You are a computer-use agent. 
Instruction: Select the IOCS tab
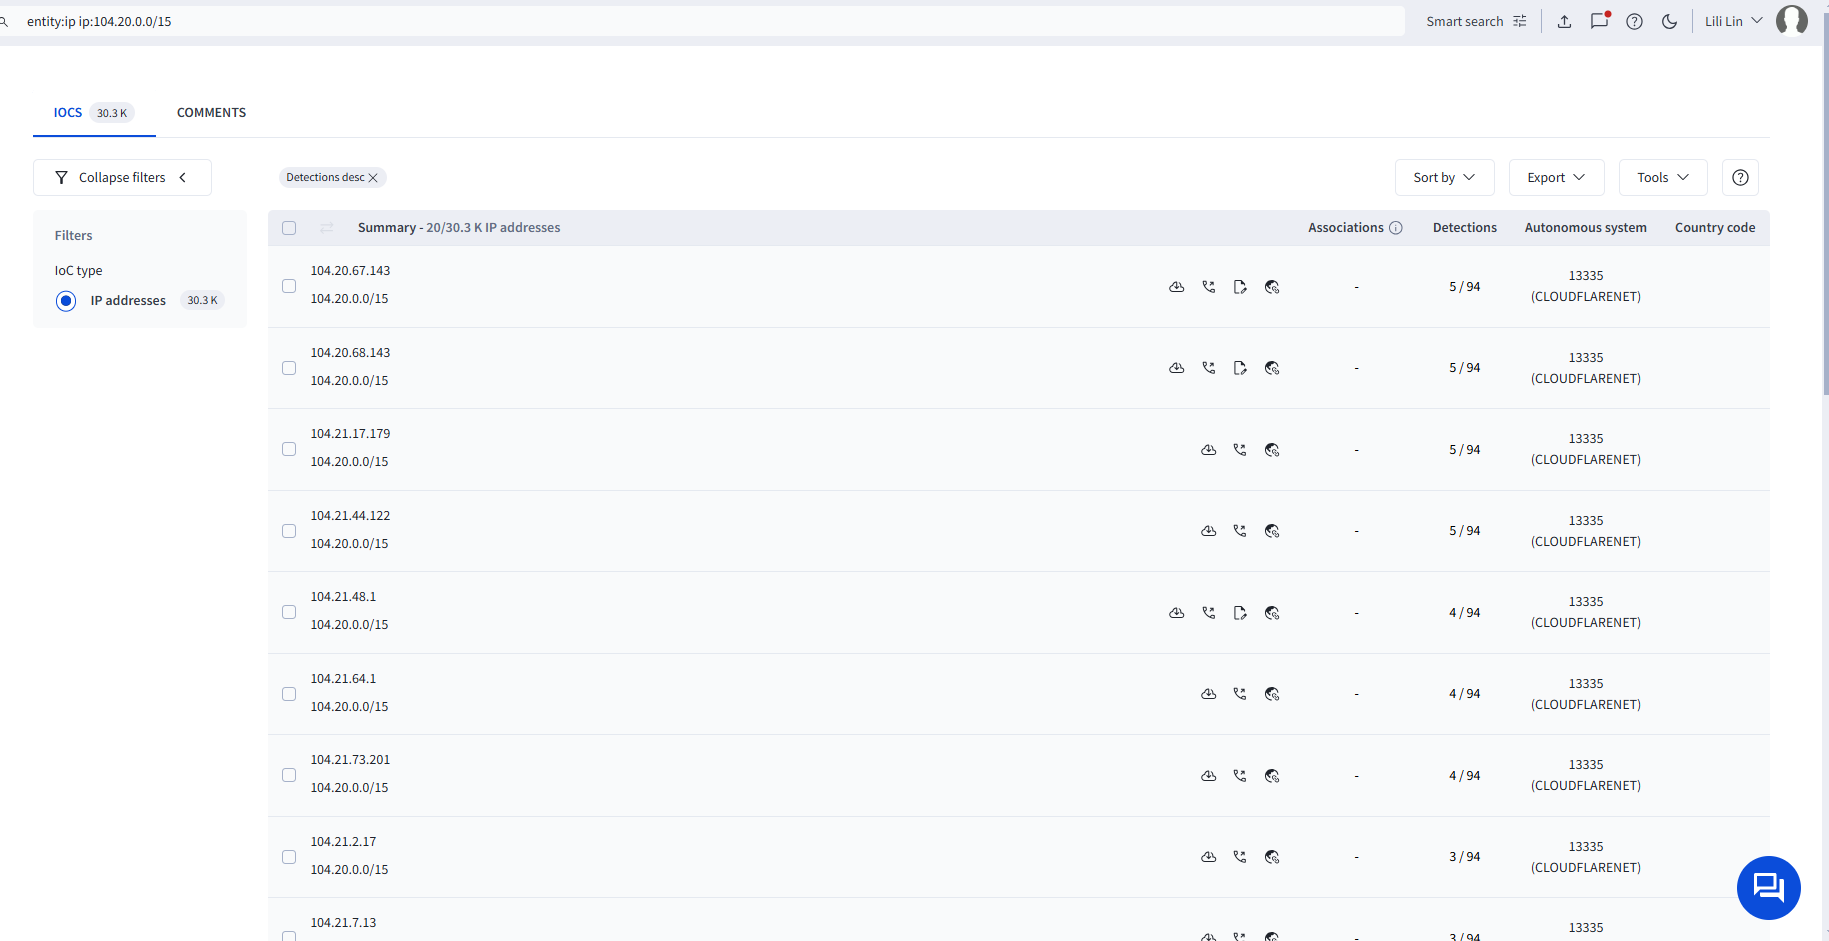pos(68,113)
